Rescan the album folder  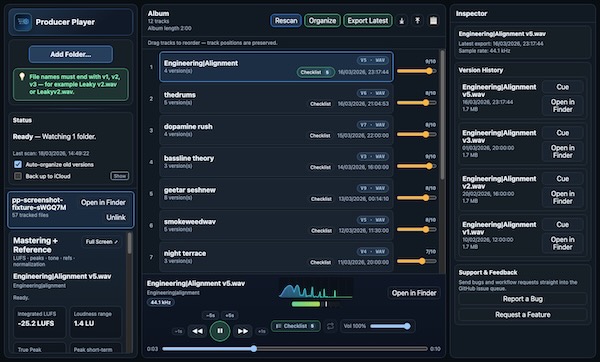(286, 21)
